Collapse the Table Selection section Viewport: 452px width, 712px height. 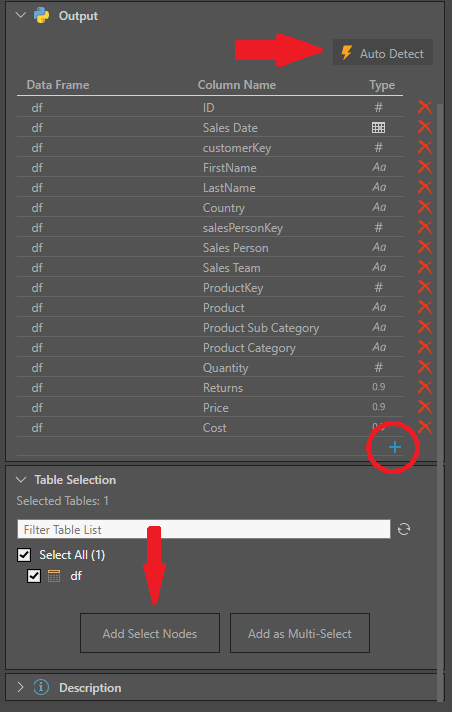[x=21, y=480]
